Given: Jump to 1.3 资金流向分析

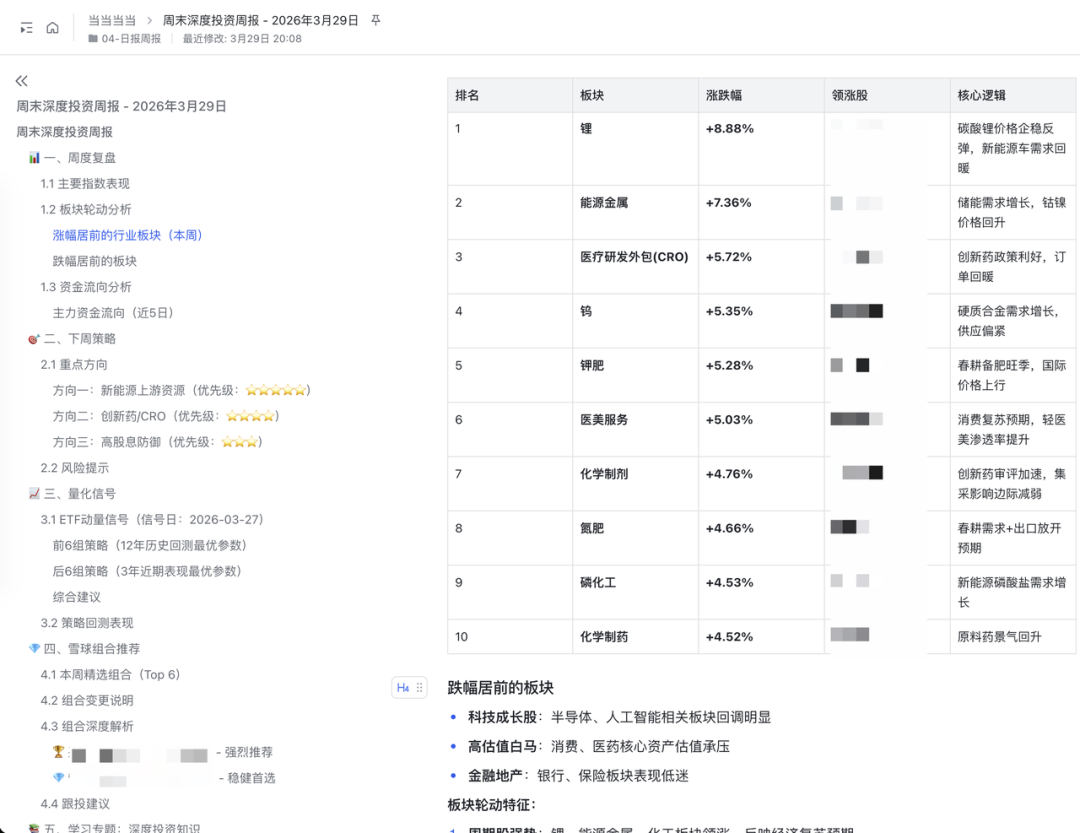Looking at the screenshot, I should point(85,287).
